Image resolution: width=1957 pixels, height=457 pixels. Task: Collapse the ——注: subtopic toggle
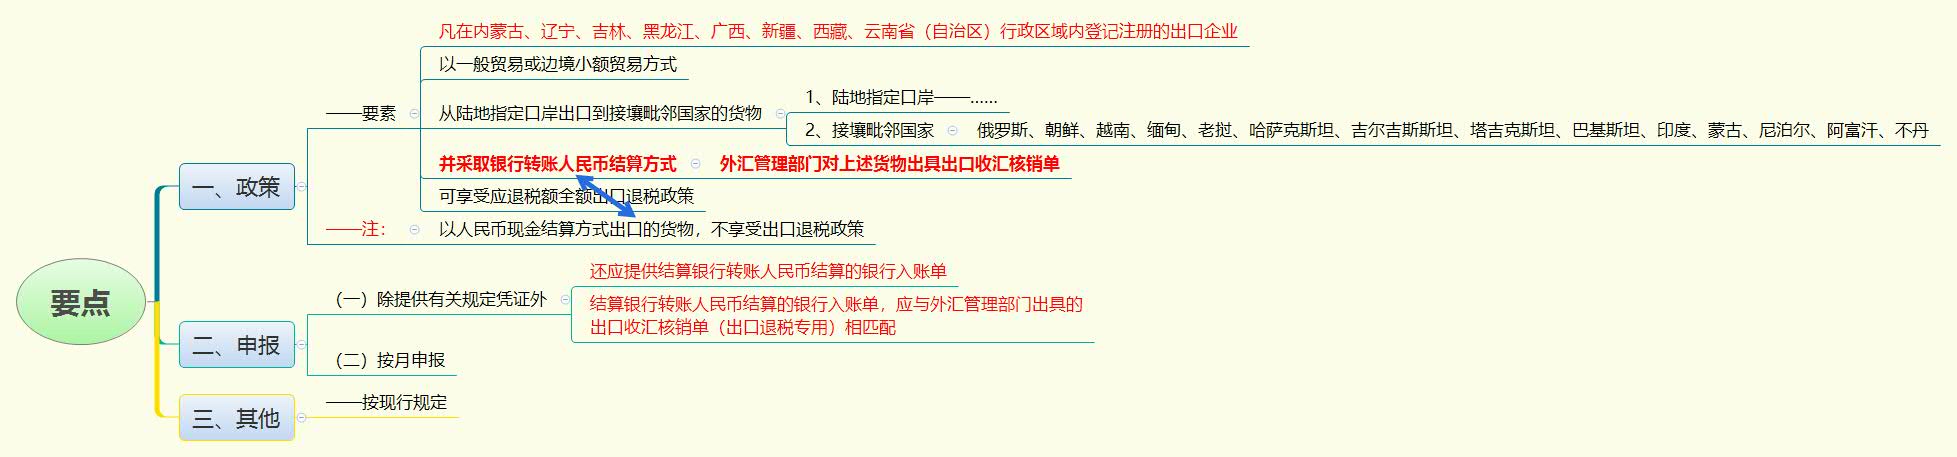coord(415,230)
